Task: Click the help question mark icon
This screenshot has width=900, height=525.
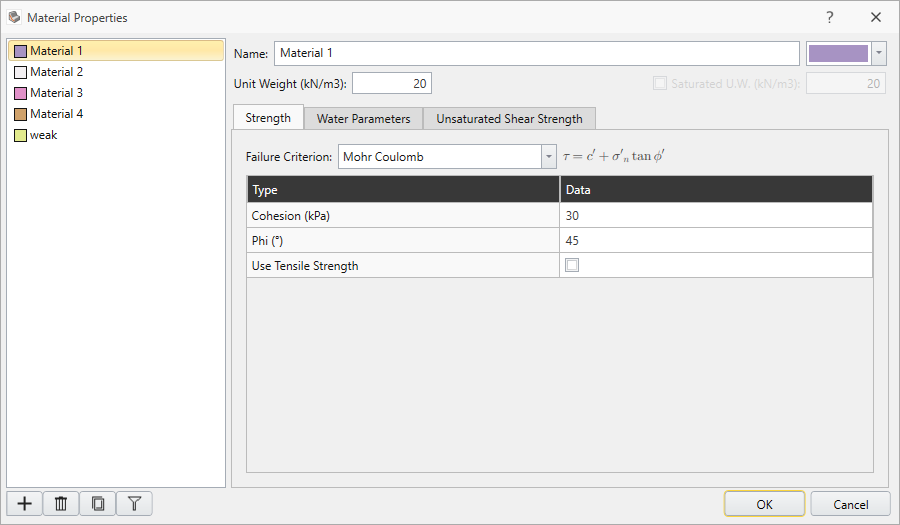Action: [829, 17]
